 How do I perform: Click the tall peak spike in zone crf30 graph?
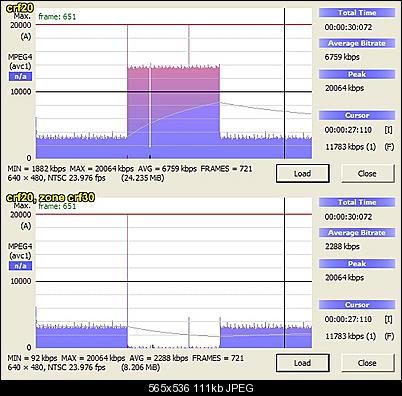pyautogui.click(x=127, y=281)
